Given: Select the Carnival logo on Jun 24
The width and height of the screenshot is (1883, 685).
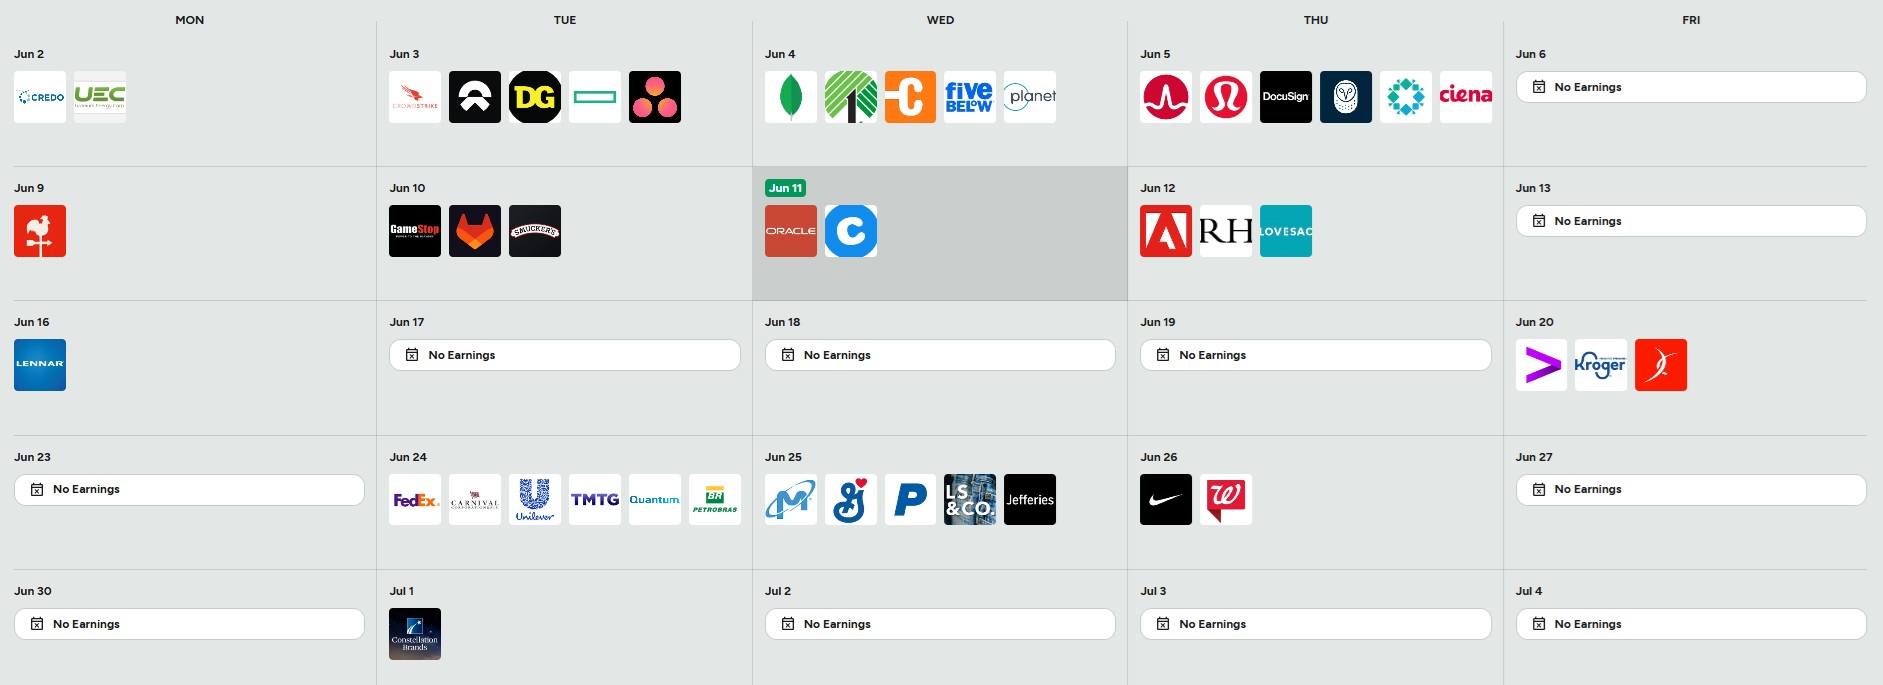Looking at the screenshot, I should click(475, 500).
